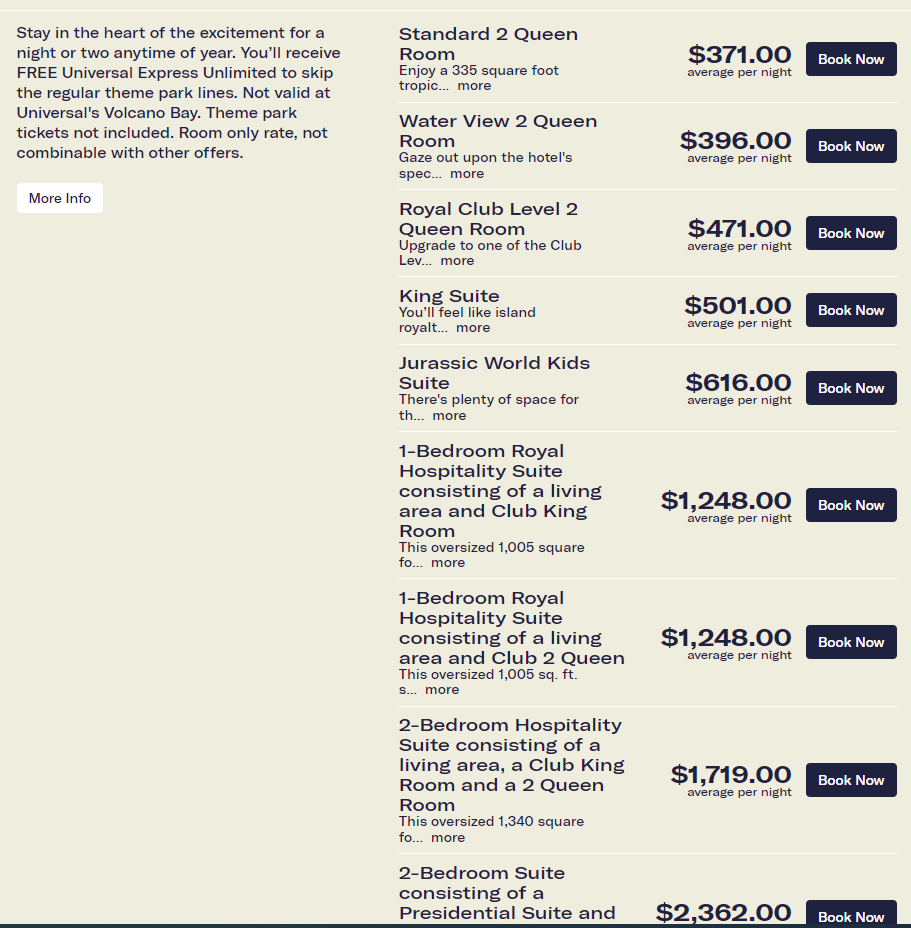Book the Royal Club Level 2 Queen Room
911x928 pixels.
click(x=851, y=233)
